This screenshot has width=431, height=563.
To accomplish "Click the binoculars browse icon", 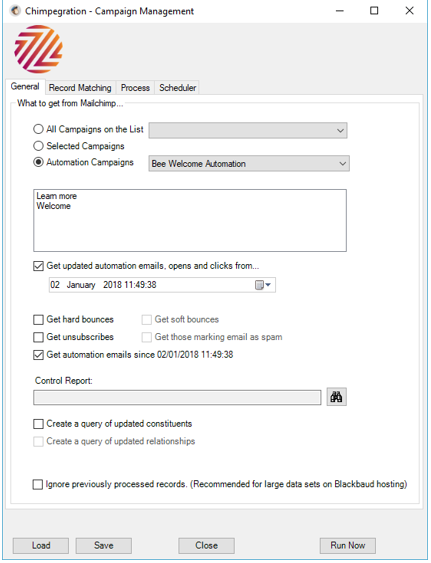I will (337, 397).
